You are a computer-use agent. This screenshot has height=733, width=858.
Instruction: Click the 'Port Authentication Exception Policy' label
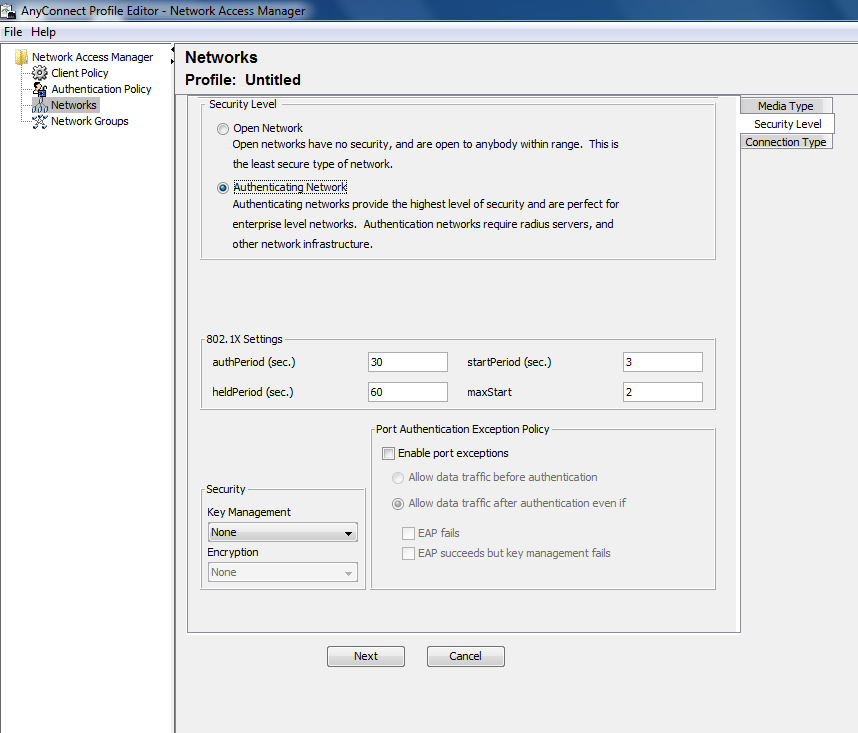[462, 429]
